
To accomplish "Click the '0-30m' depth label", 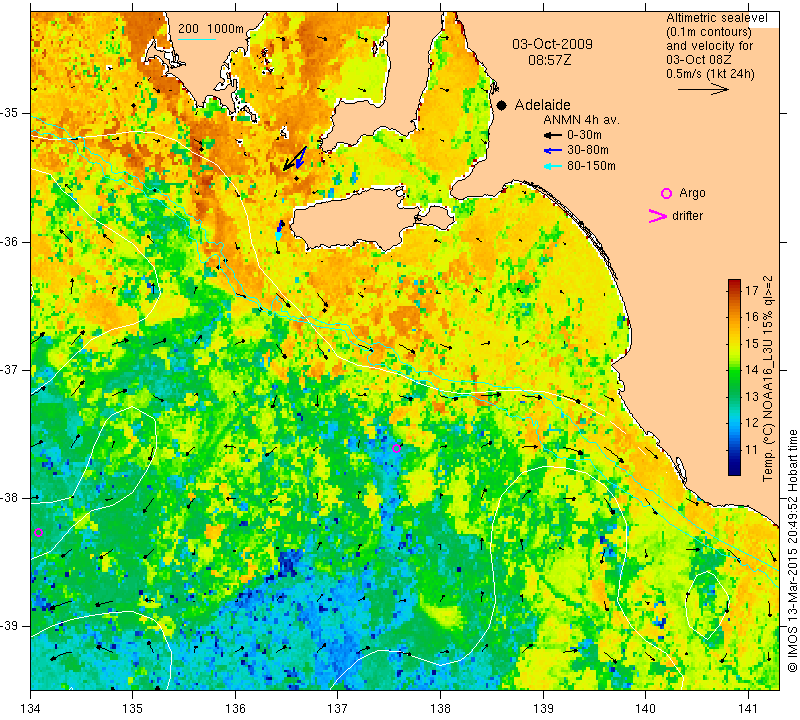I will click(x=584, y=135).
